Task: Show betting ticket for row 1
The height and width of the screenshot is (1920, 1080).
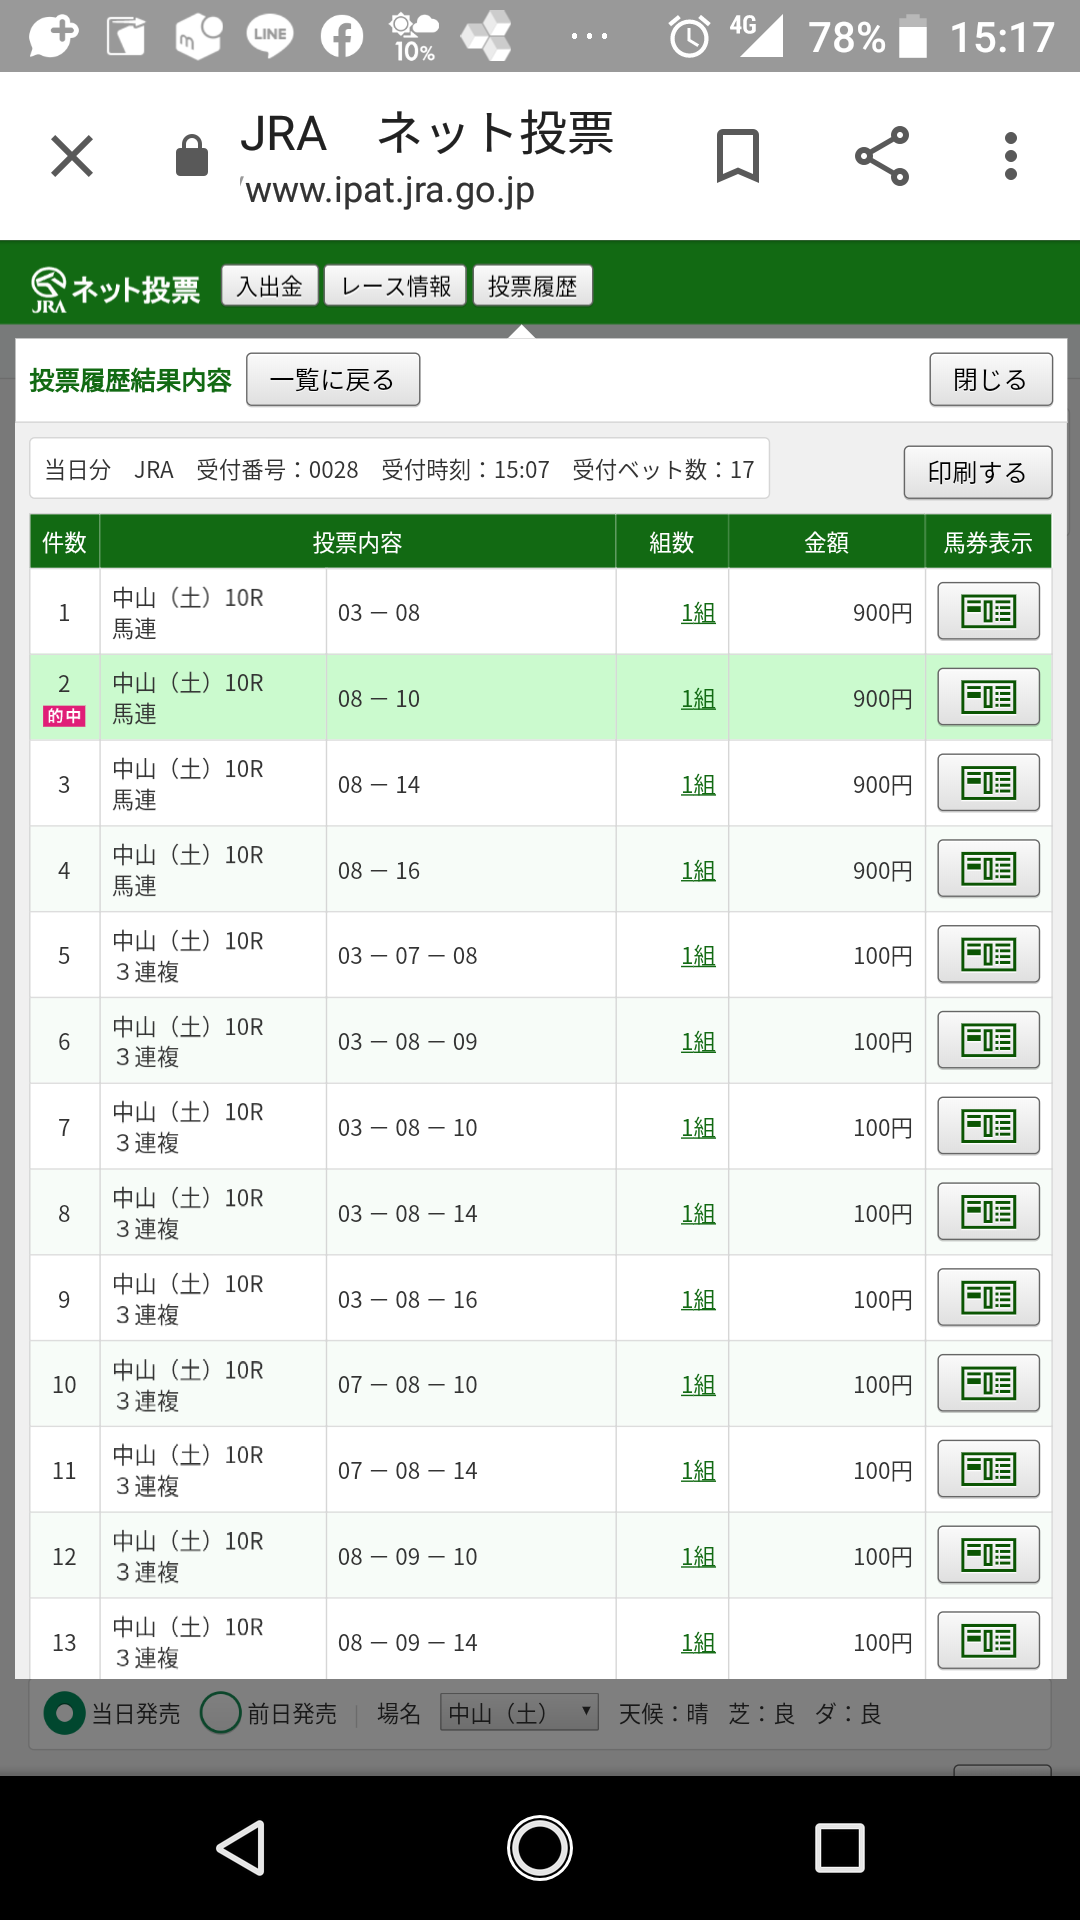Action: 988,611
